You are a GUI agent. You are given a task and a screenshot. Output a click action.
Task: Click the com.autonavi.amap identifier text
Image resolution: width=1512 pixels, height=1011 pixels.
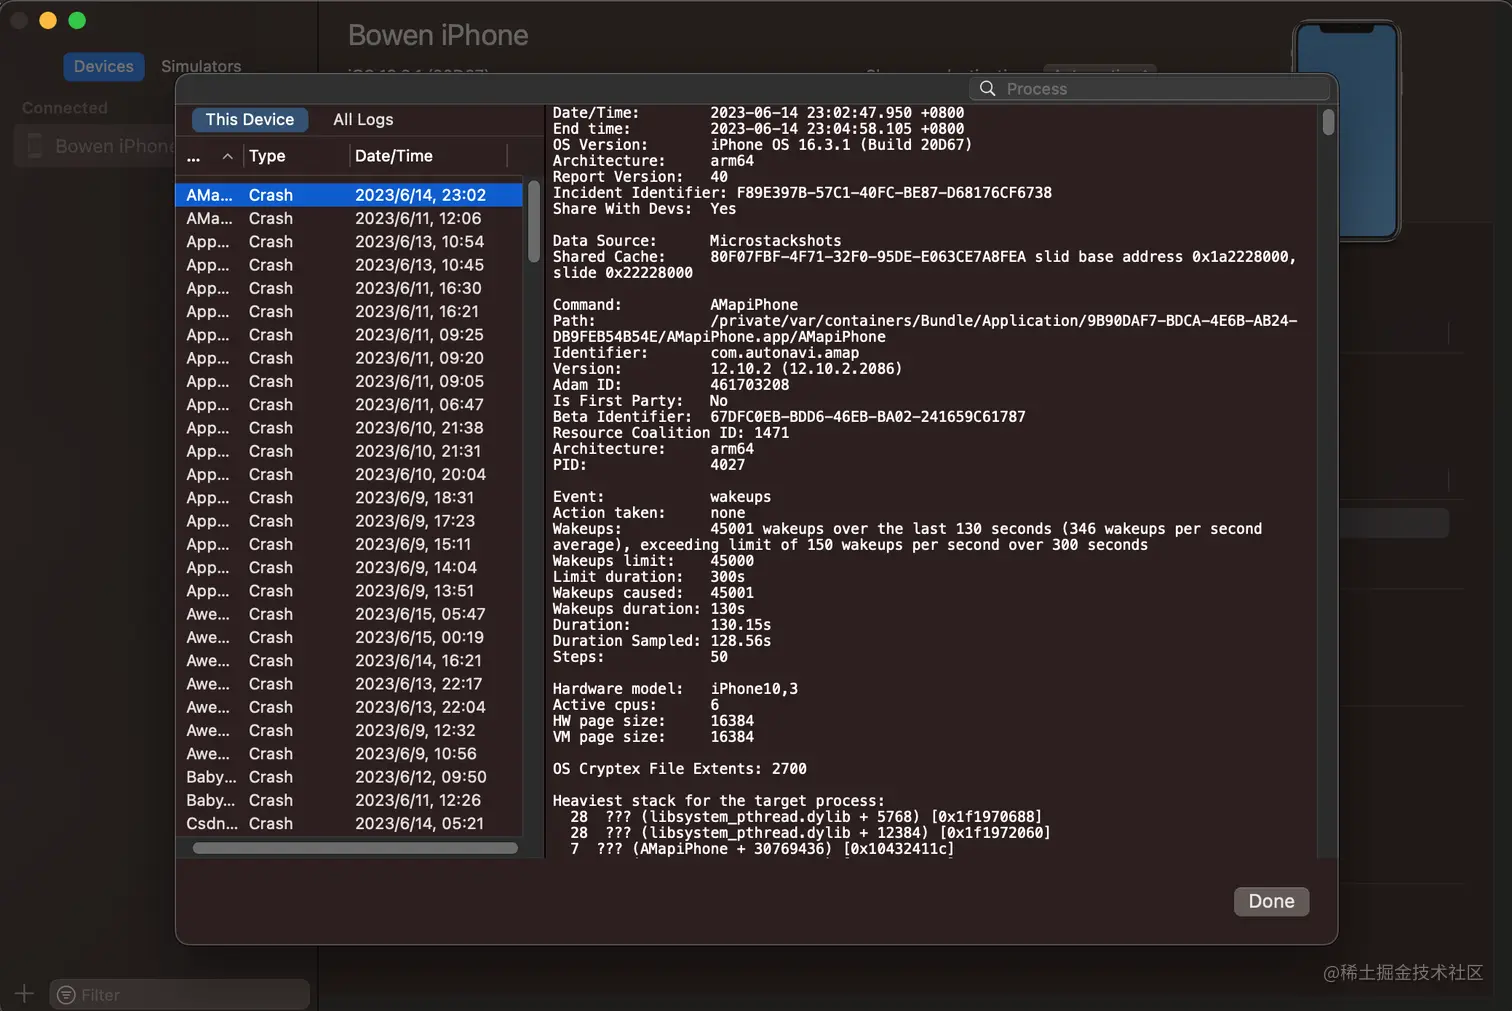pos(785,353)
